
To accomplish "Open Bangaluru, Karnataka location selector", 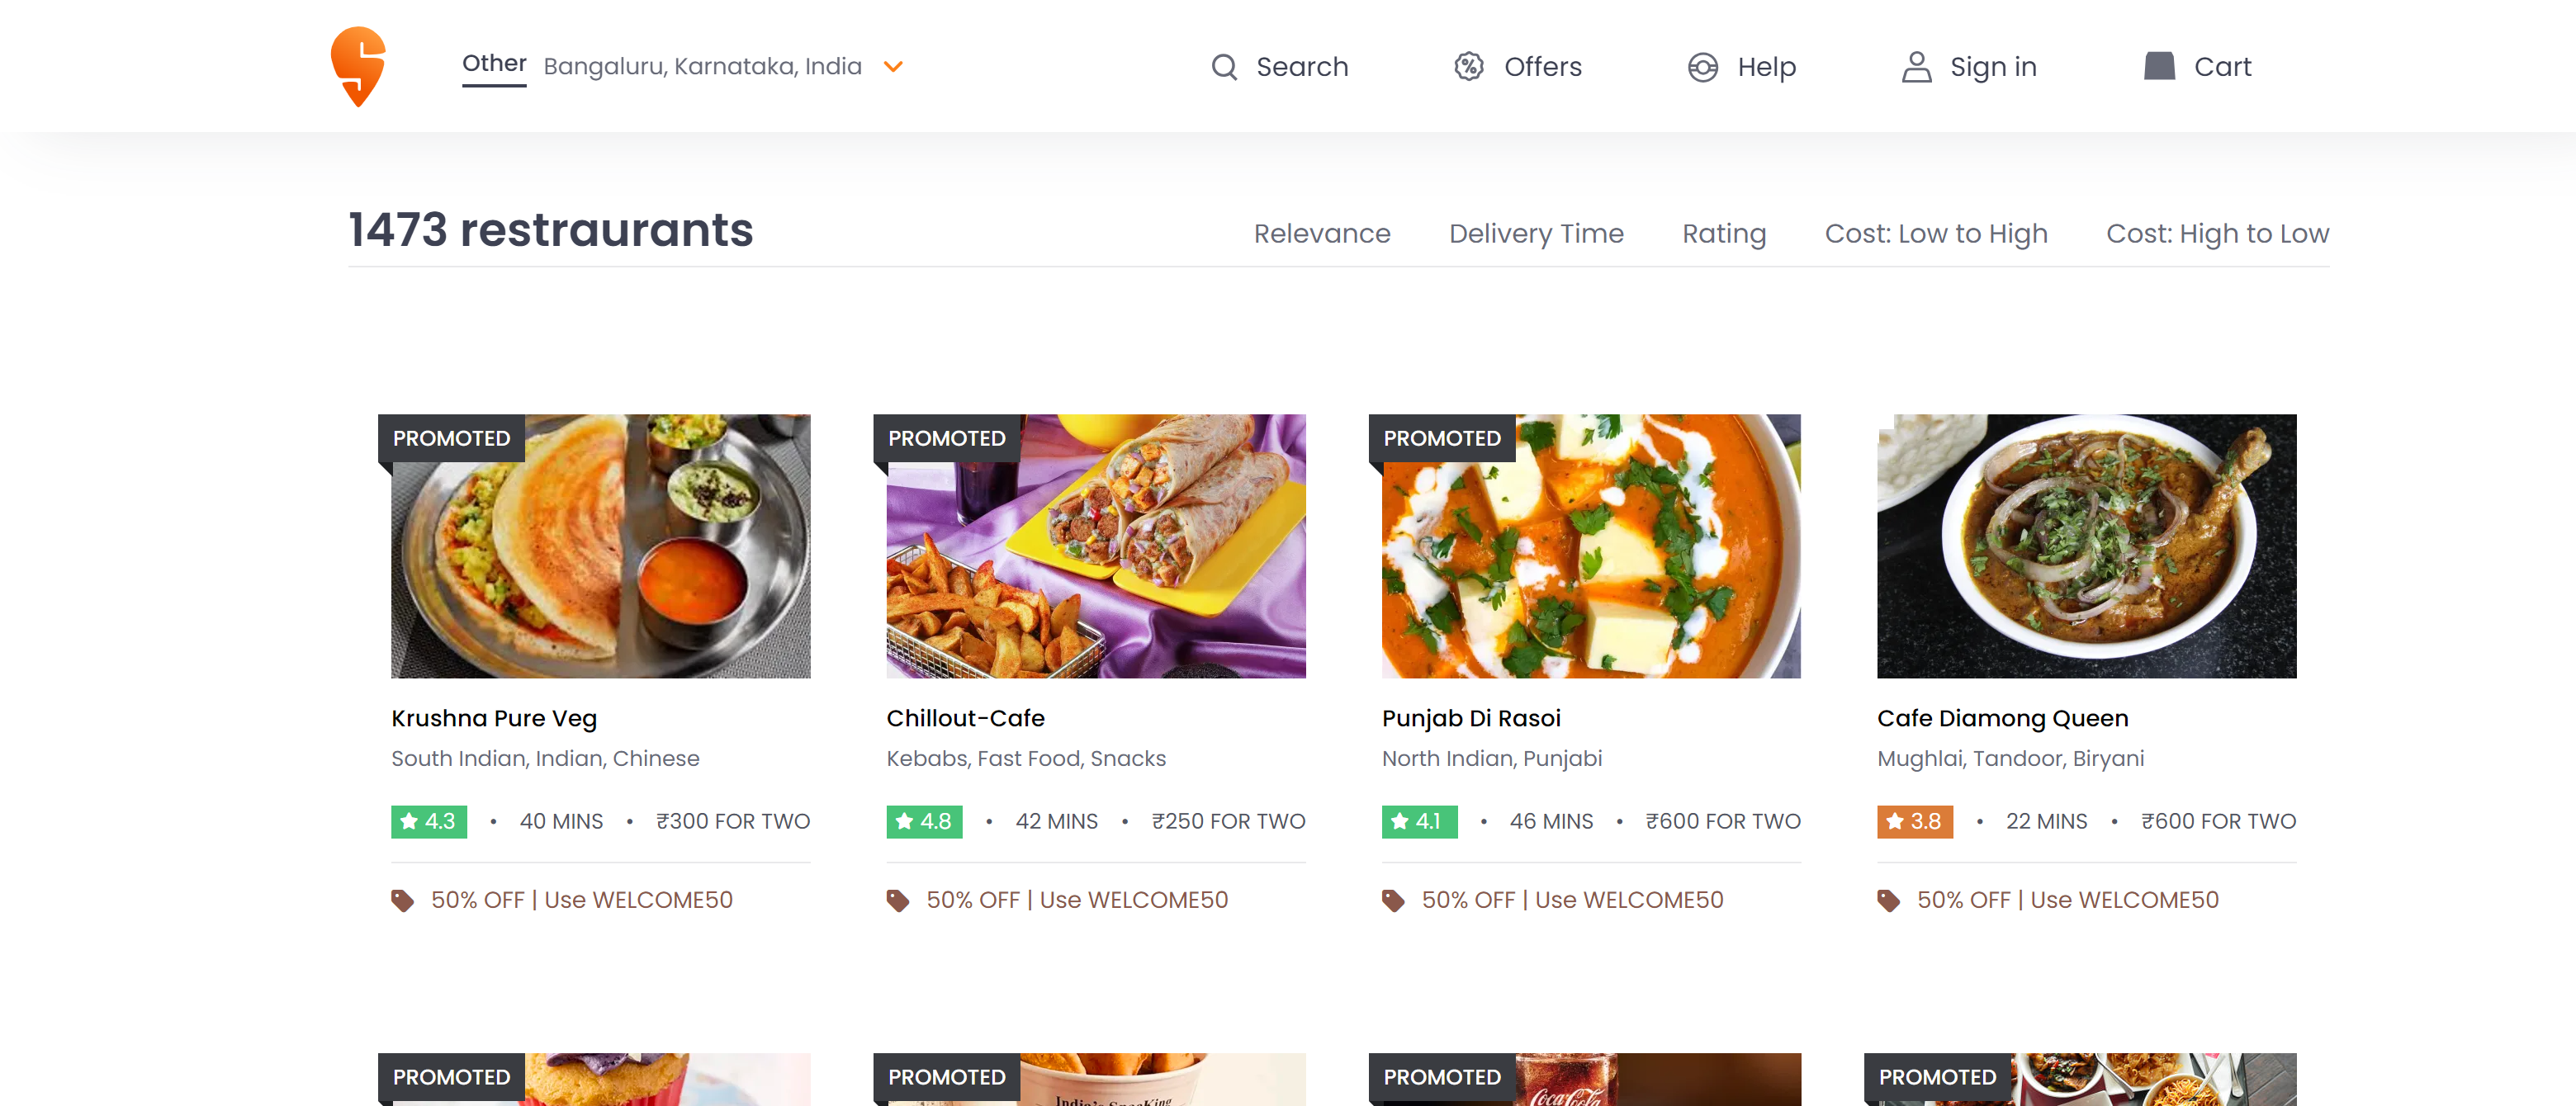I will point(702,67).
